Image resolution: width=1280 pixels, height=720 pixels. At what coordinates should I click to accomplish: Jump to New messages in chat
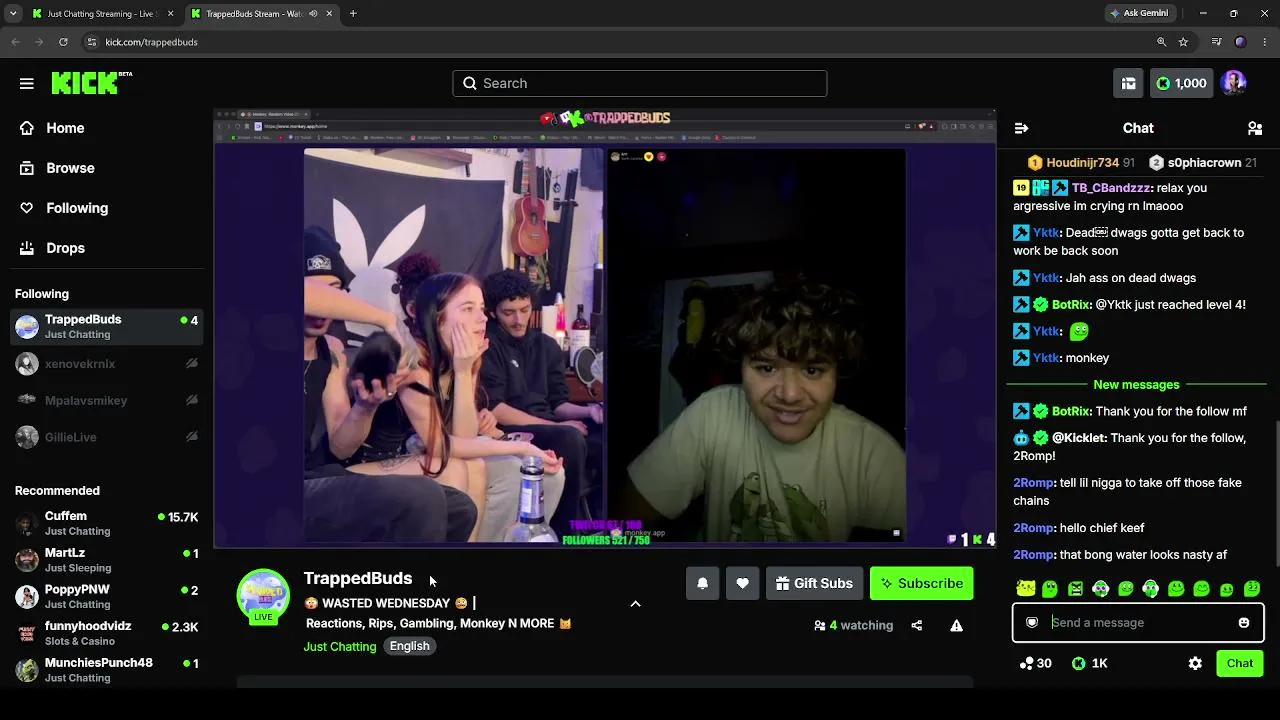pyautogui.click(x=1136, y=384)
